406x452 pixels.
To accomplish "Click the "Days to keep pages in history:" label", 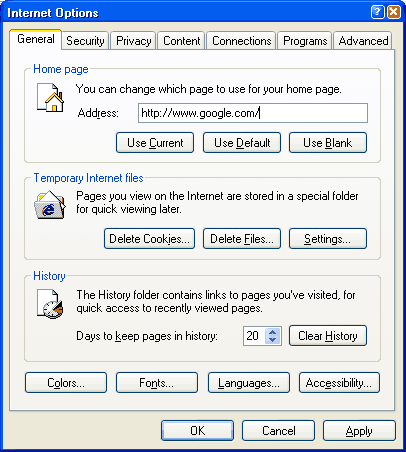I will [147, 336].
